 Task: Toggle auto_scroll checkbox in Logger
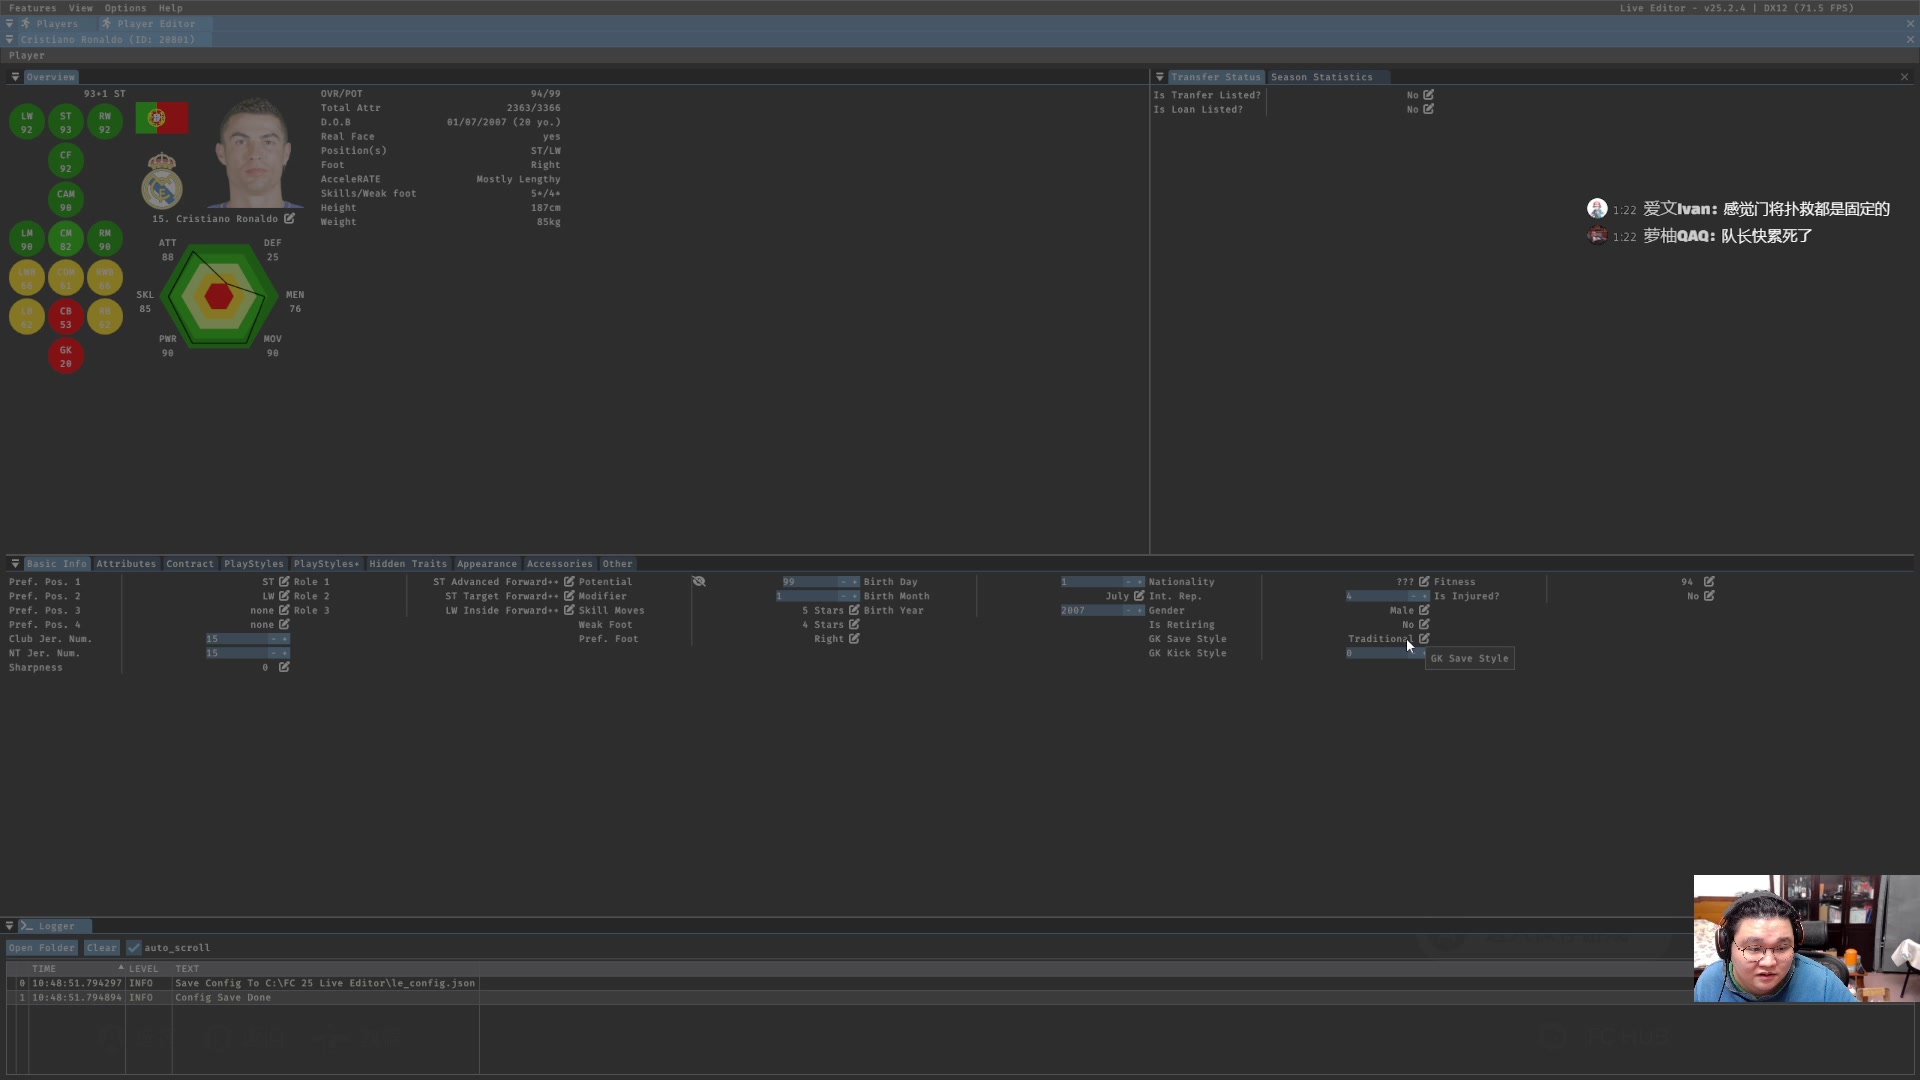134,947
